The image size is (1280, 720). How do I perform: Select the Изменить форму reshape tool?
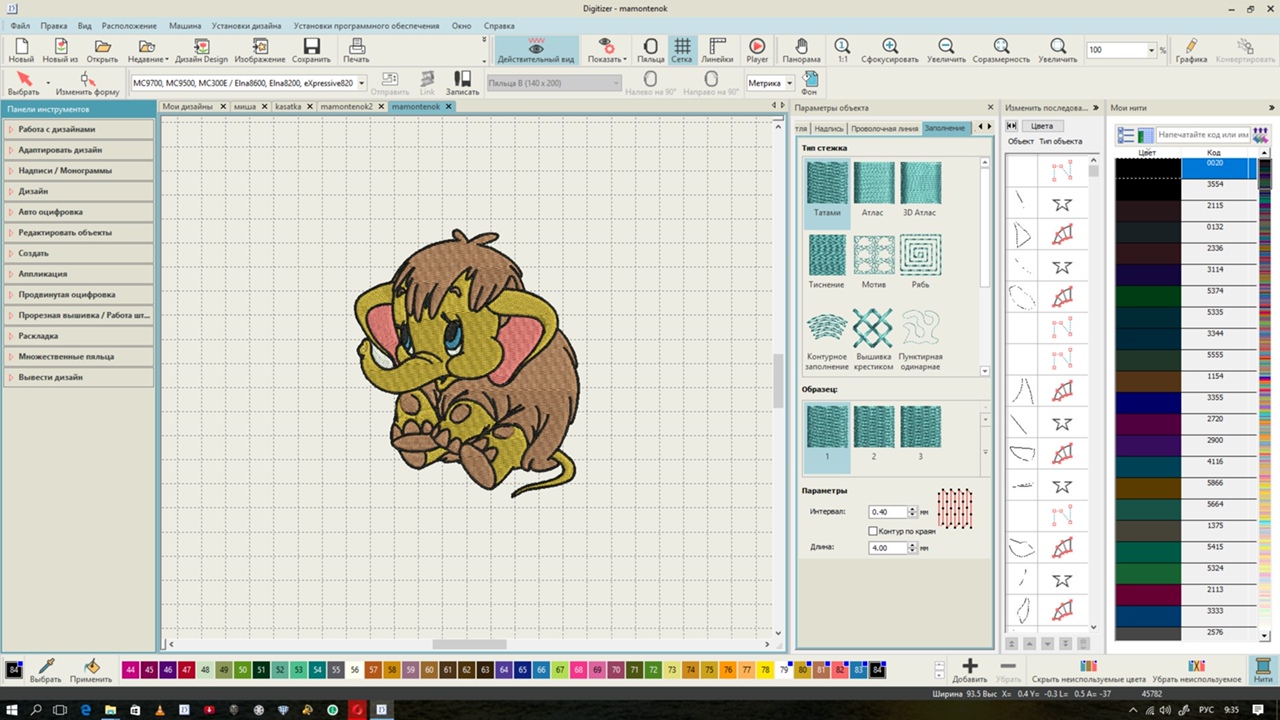[87, 83]
